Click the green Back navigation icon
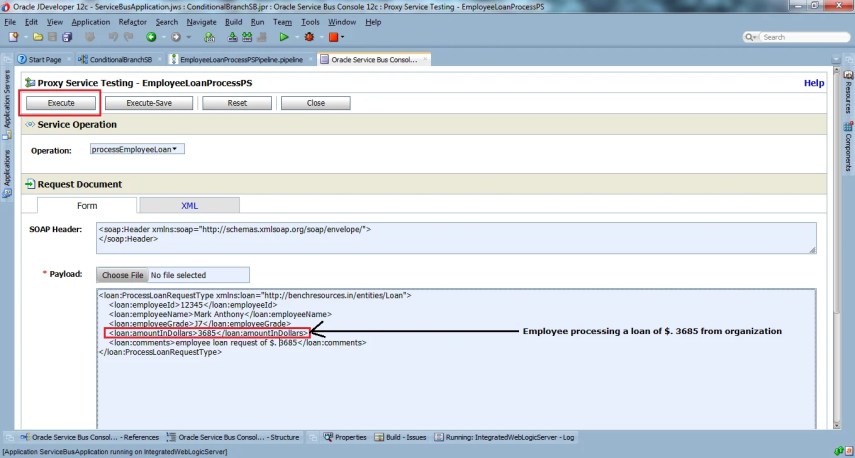This screenshot has width=855, height=458. tap(151, 37)
